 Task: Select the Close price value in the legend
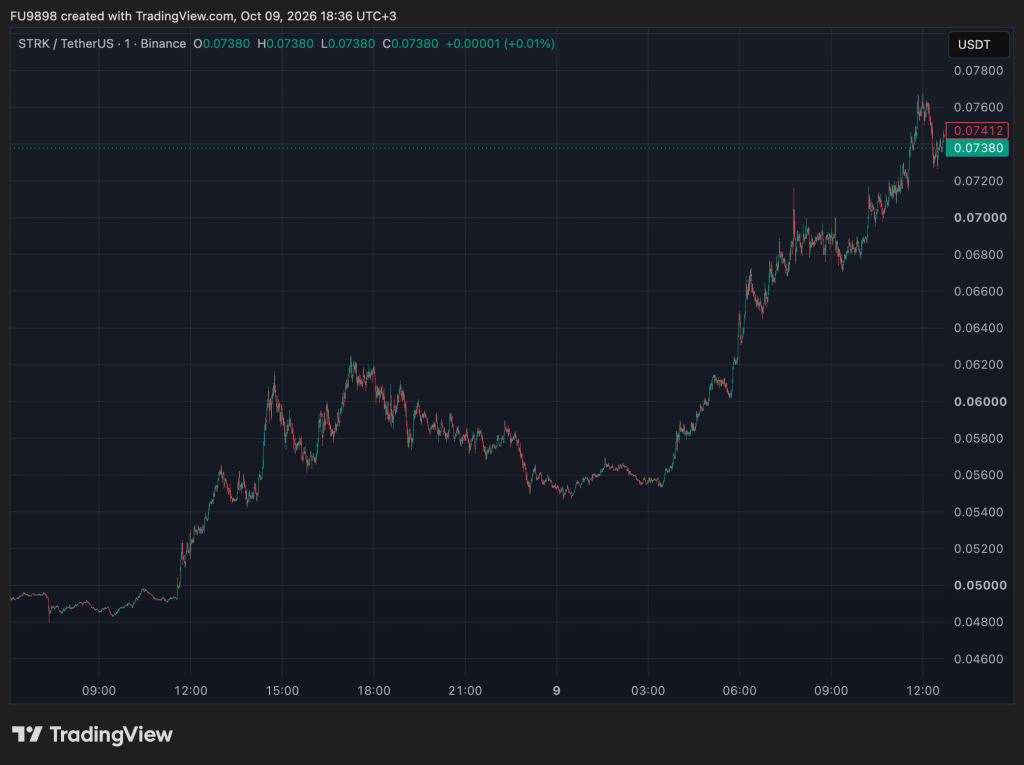click(415, 44)
